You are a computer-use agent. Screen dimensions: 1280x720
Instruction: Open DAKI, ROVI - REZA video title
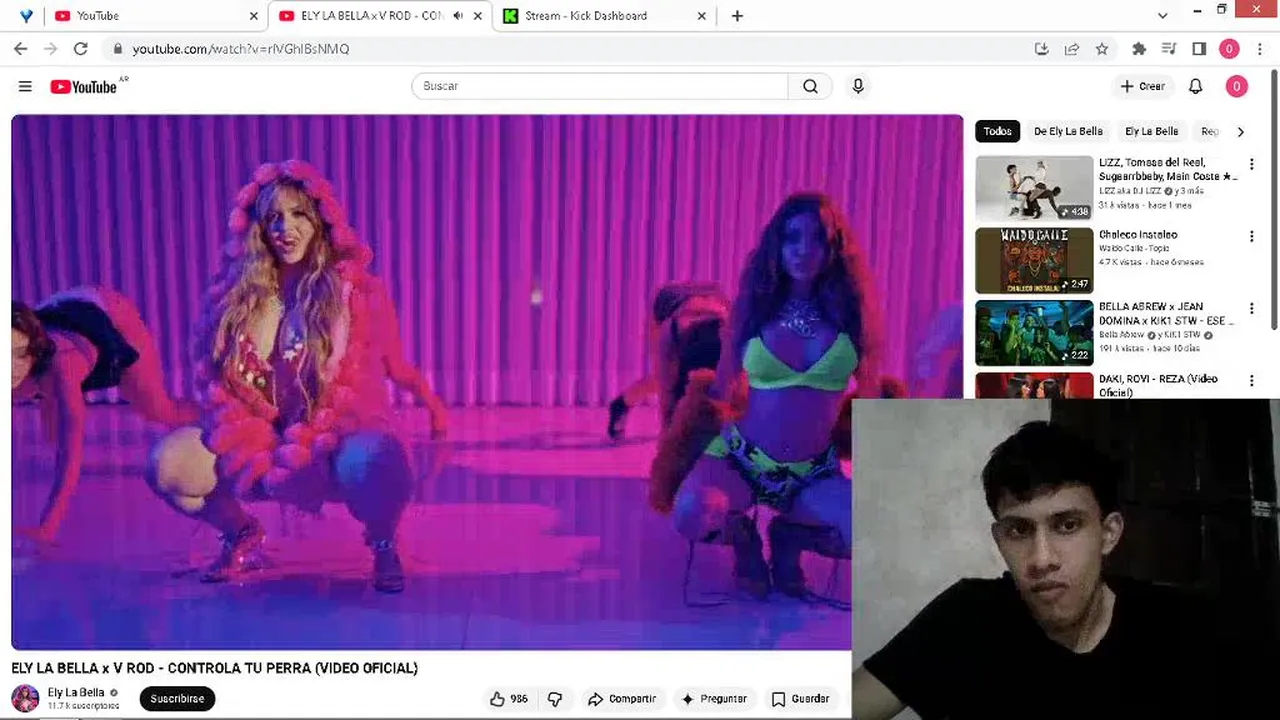pos(1158,385)
